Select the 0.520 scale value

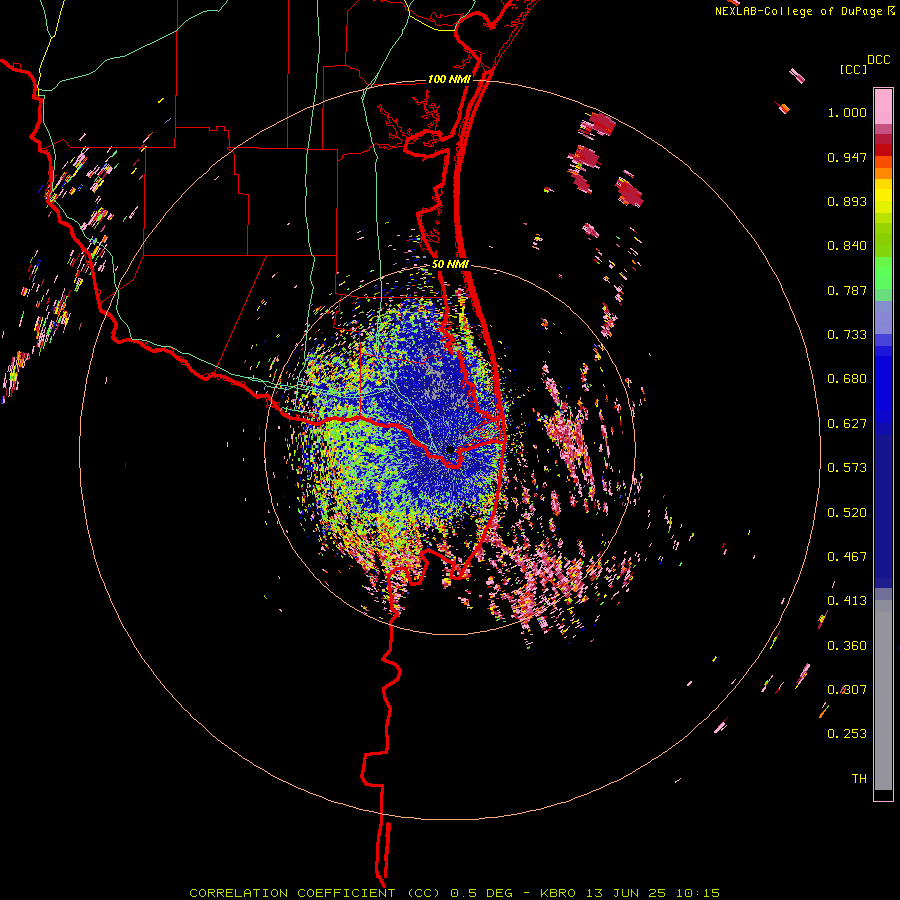pos(847,513)
